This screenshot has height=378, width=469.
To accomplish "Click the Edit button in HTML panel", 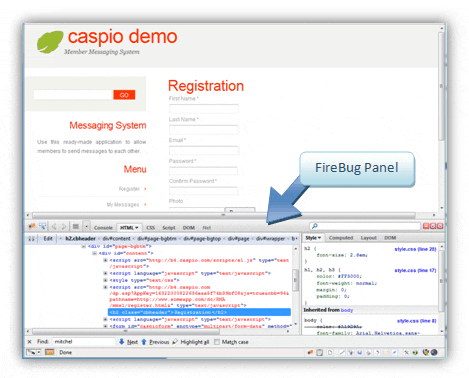I will (x=48, y=238).
